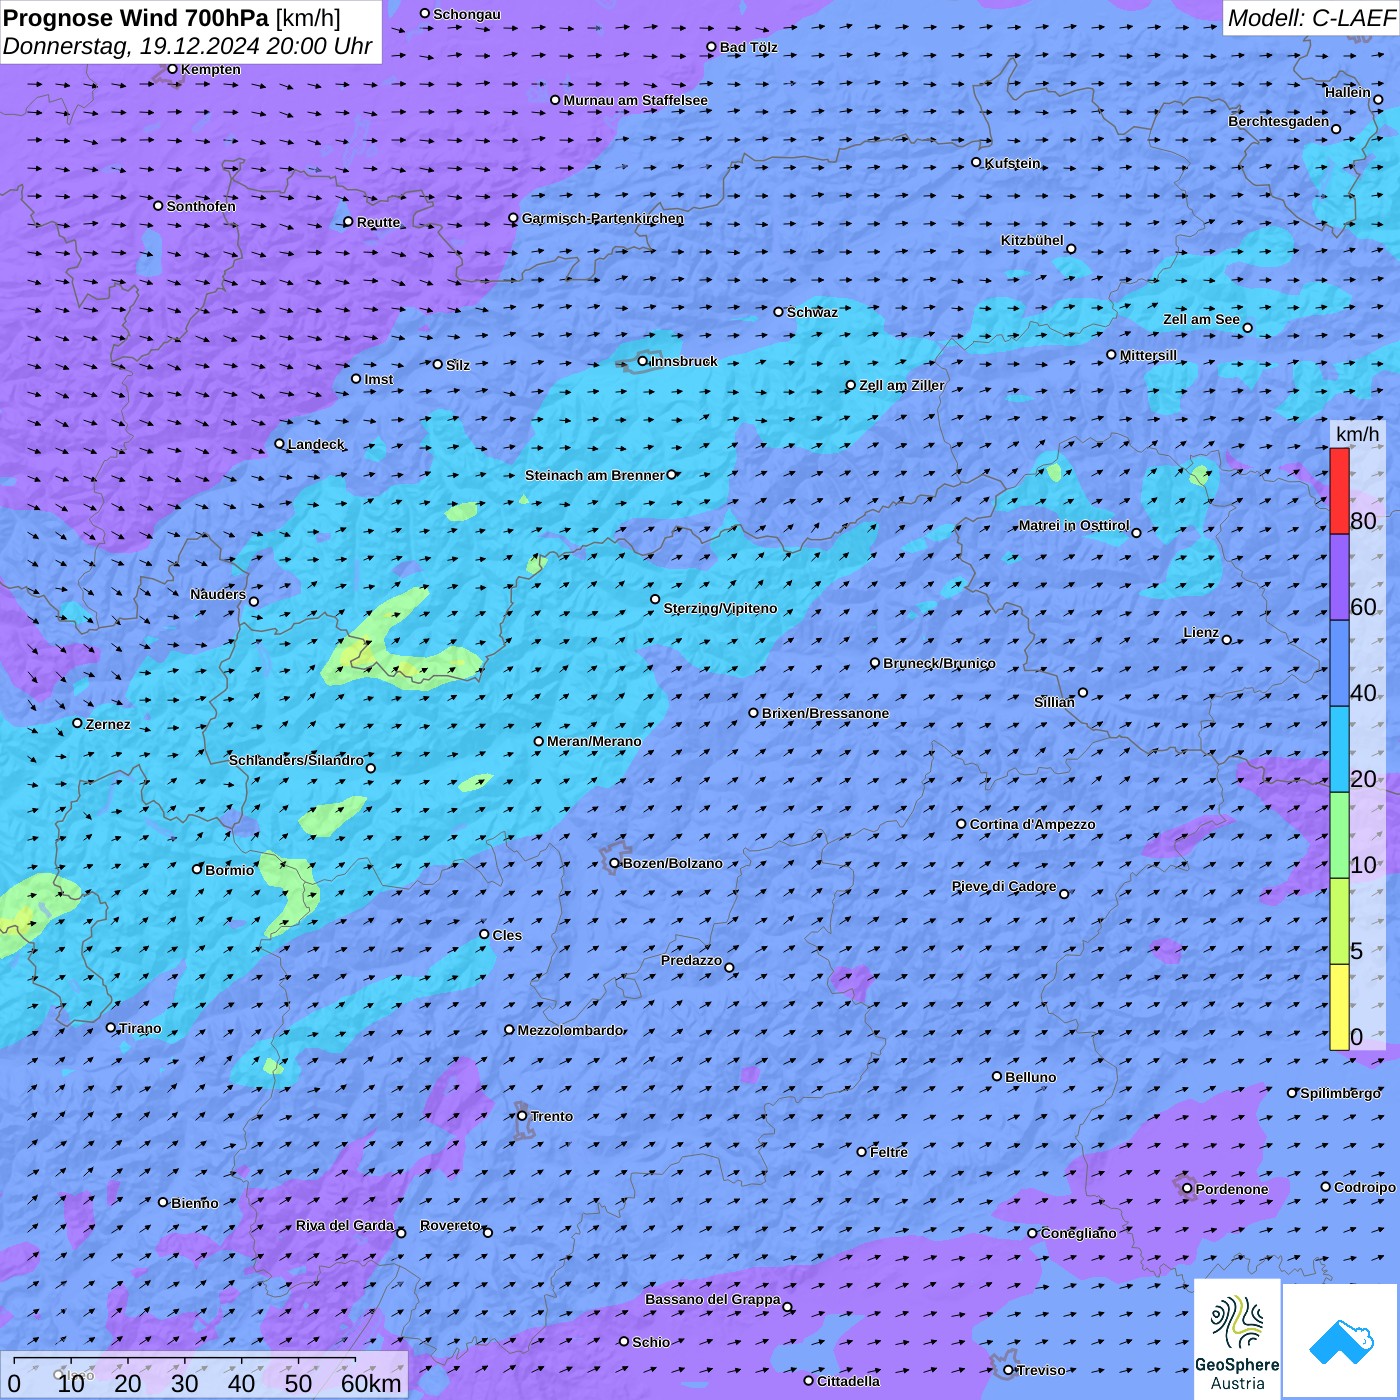Image resolution: width=1400 pixels, height=1400 pixels.
Task: Click the Bienno label
Action: click(x=194, y=1203)
